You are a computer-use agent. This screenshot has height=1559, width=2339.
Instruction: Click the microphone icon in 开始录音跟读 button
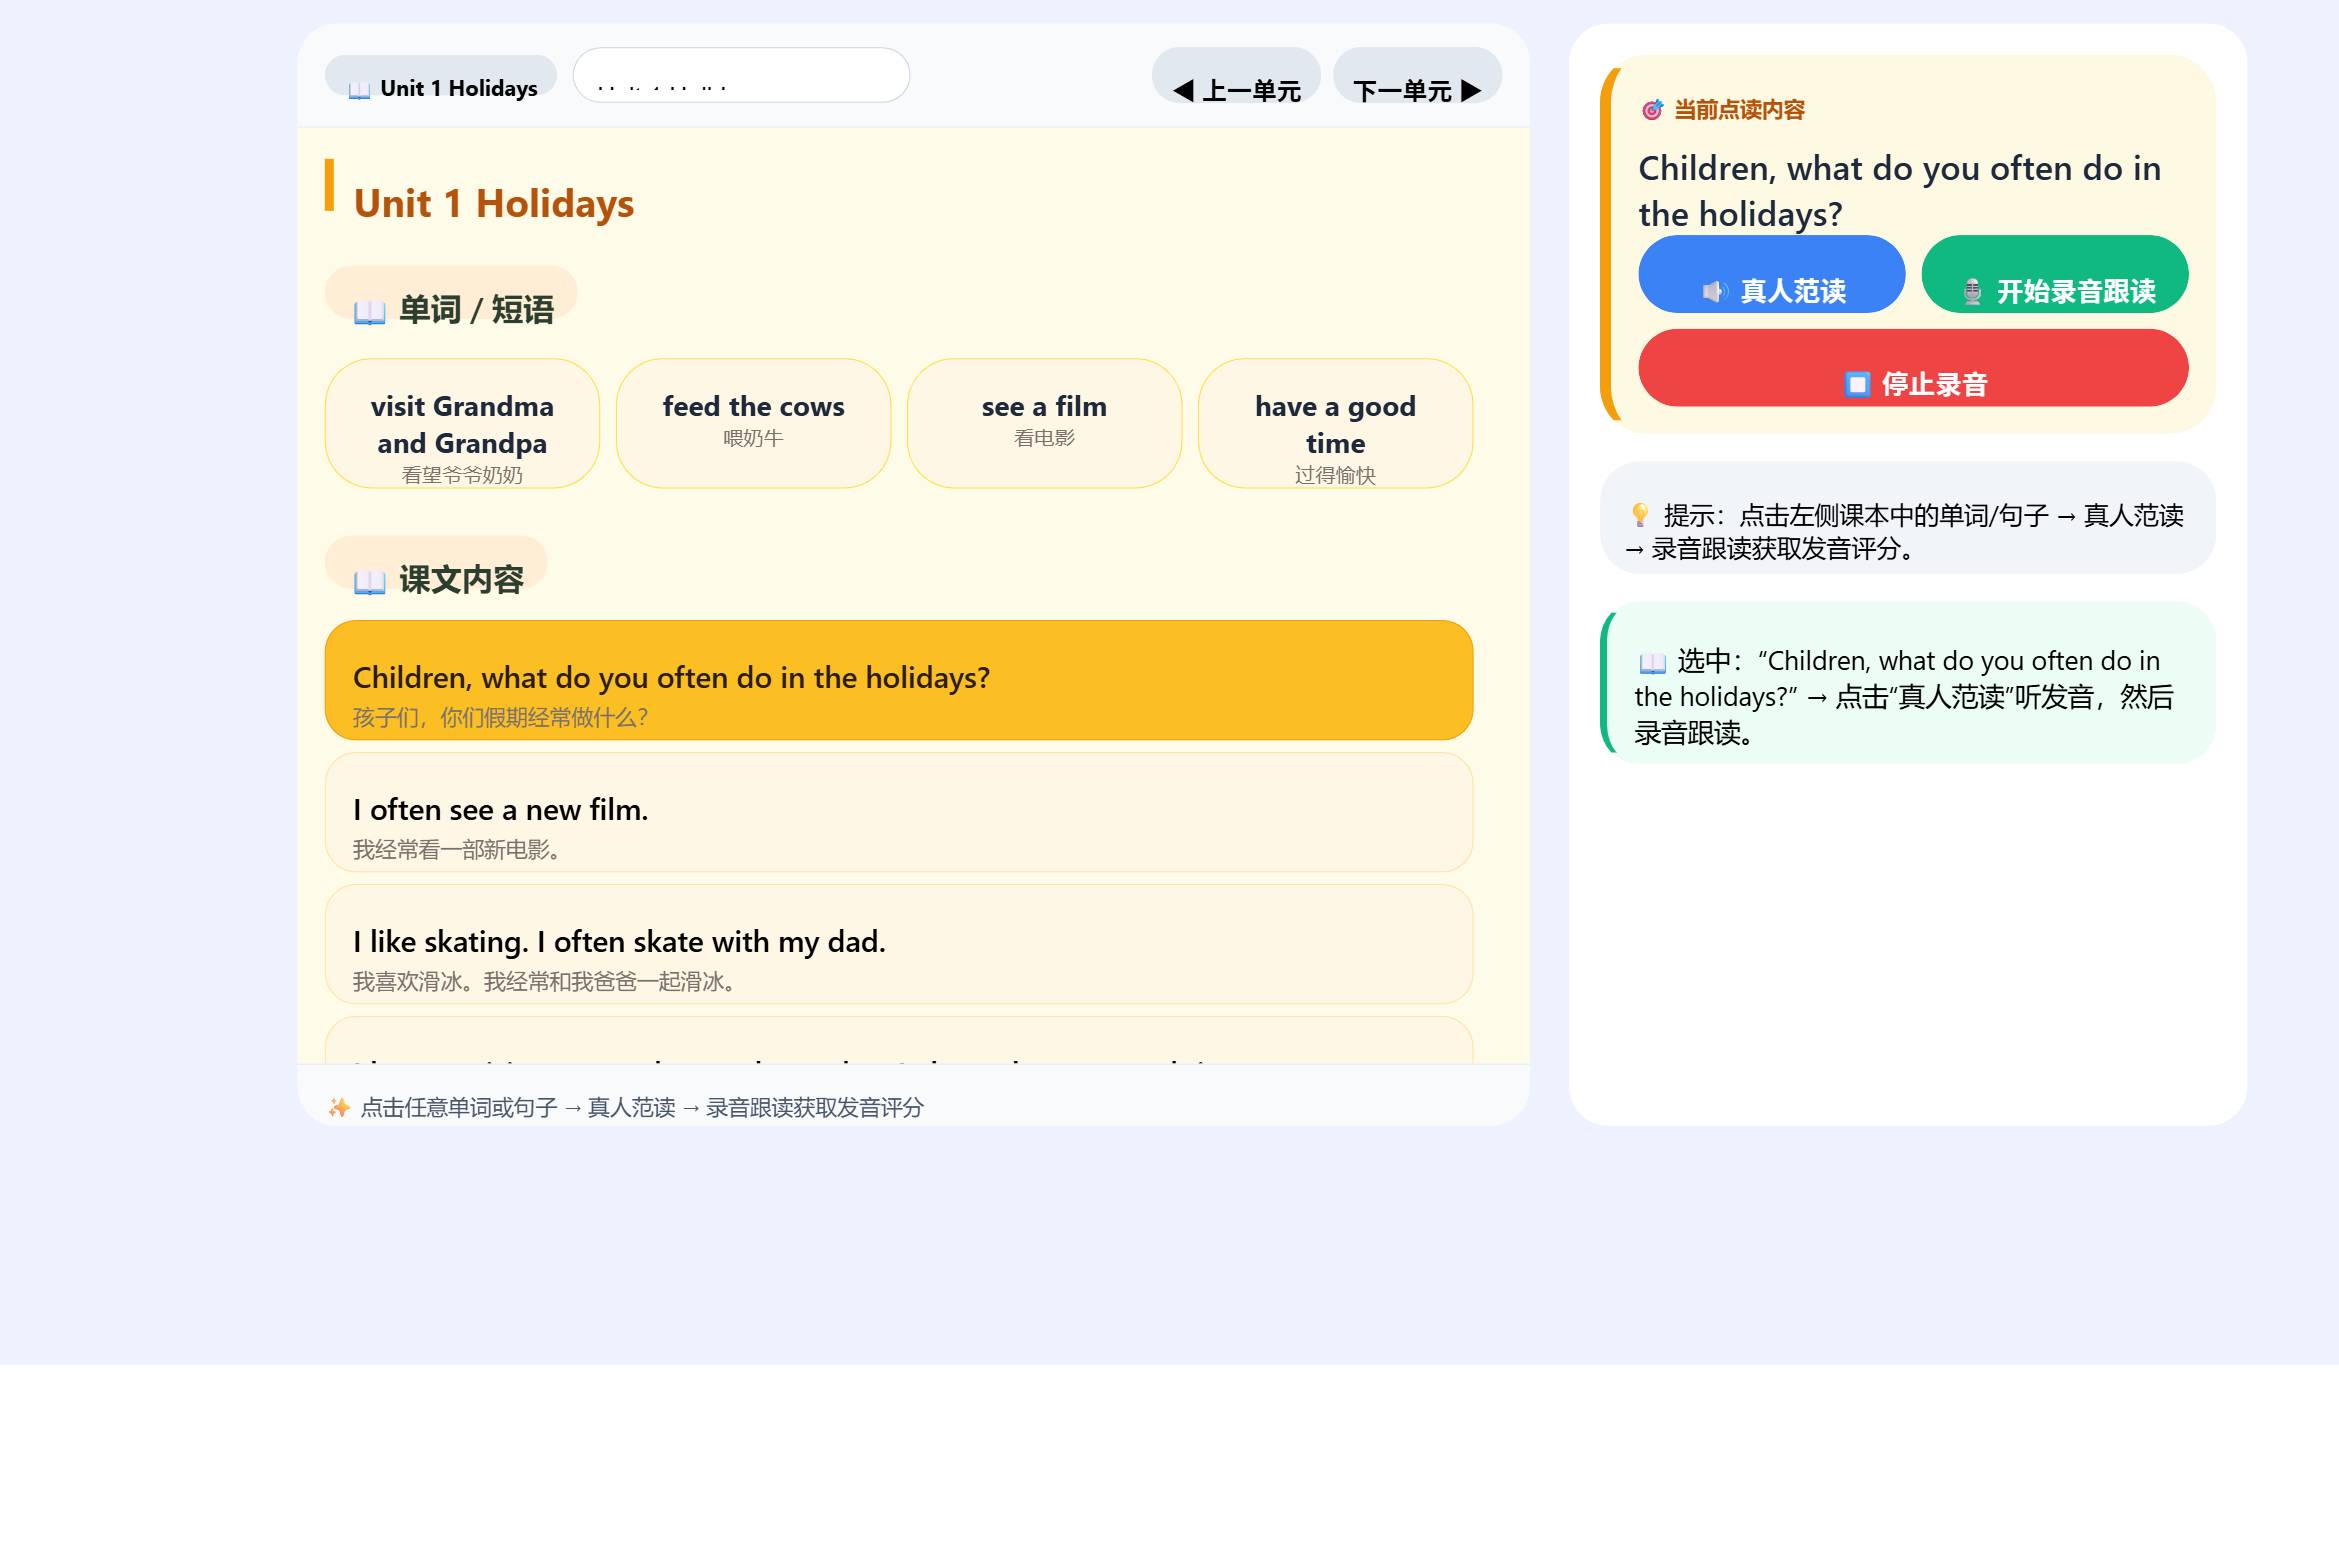point(1972,292)
